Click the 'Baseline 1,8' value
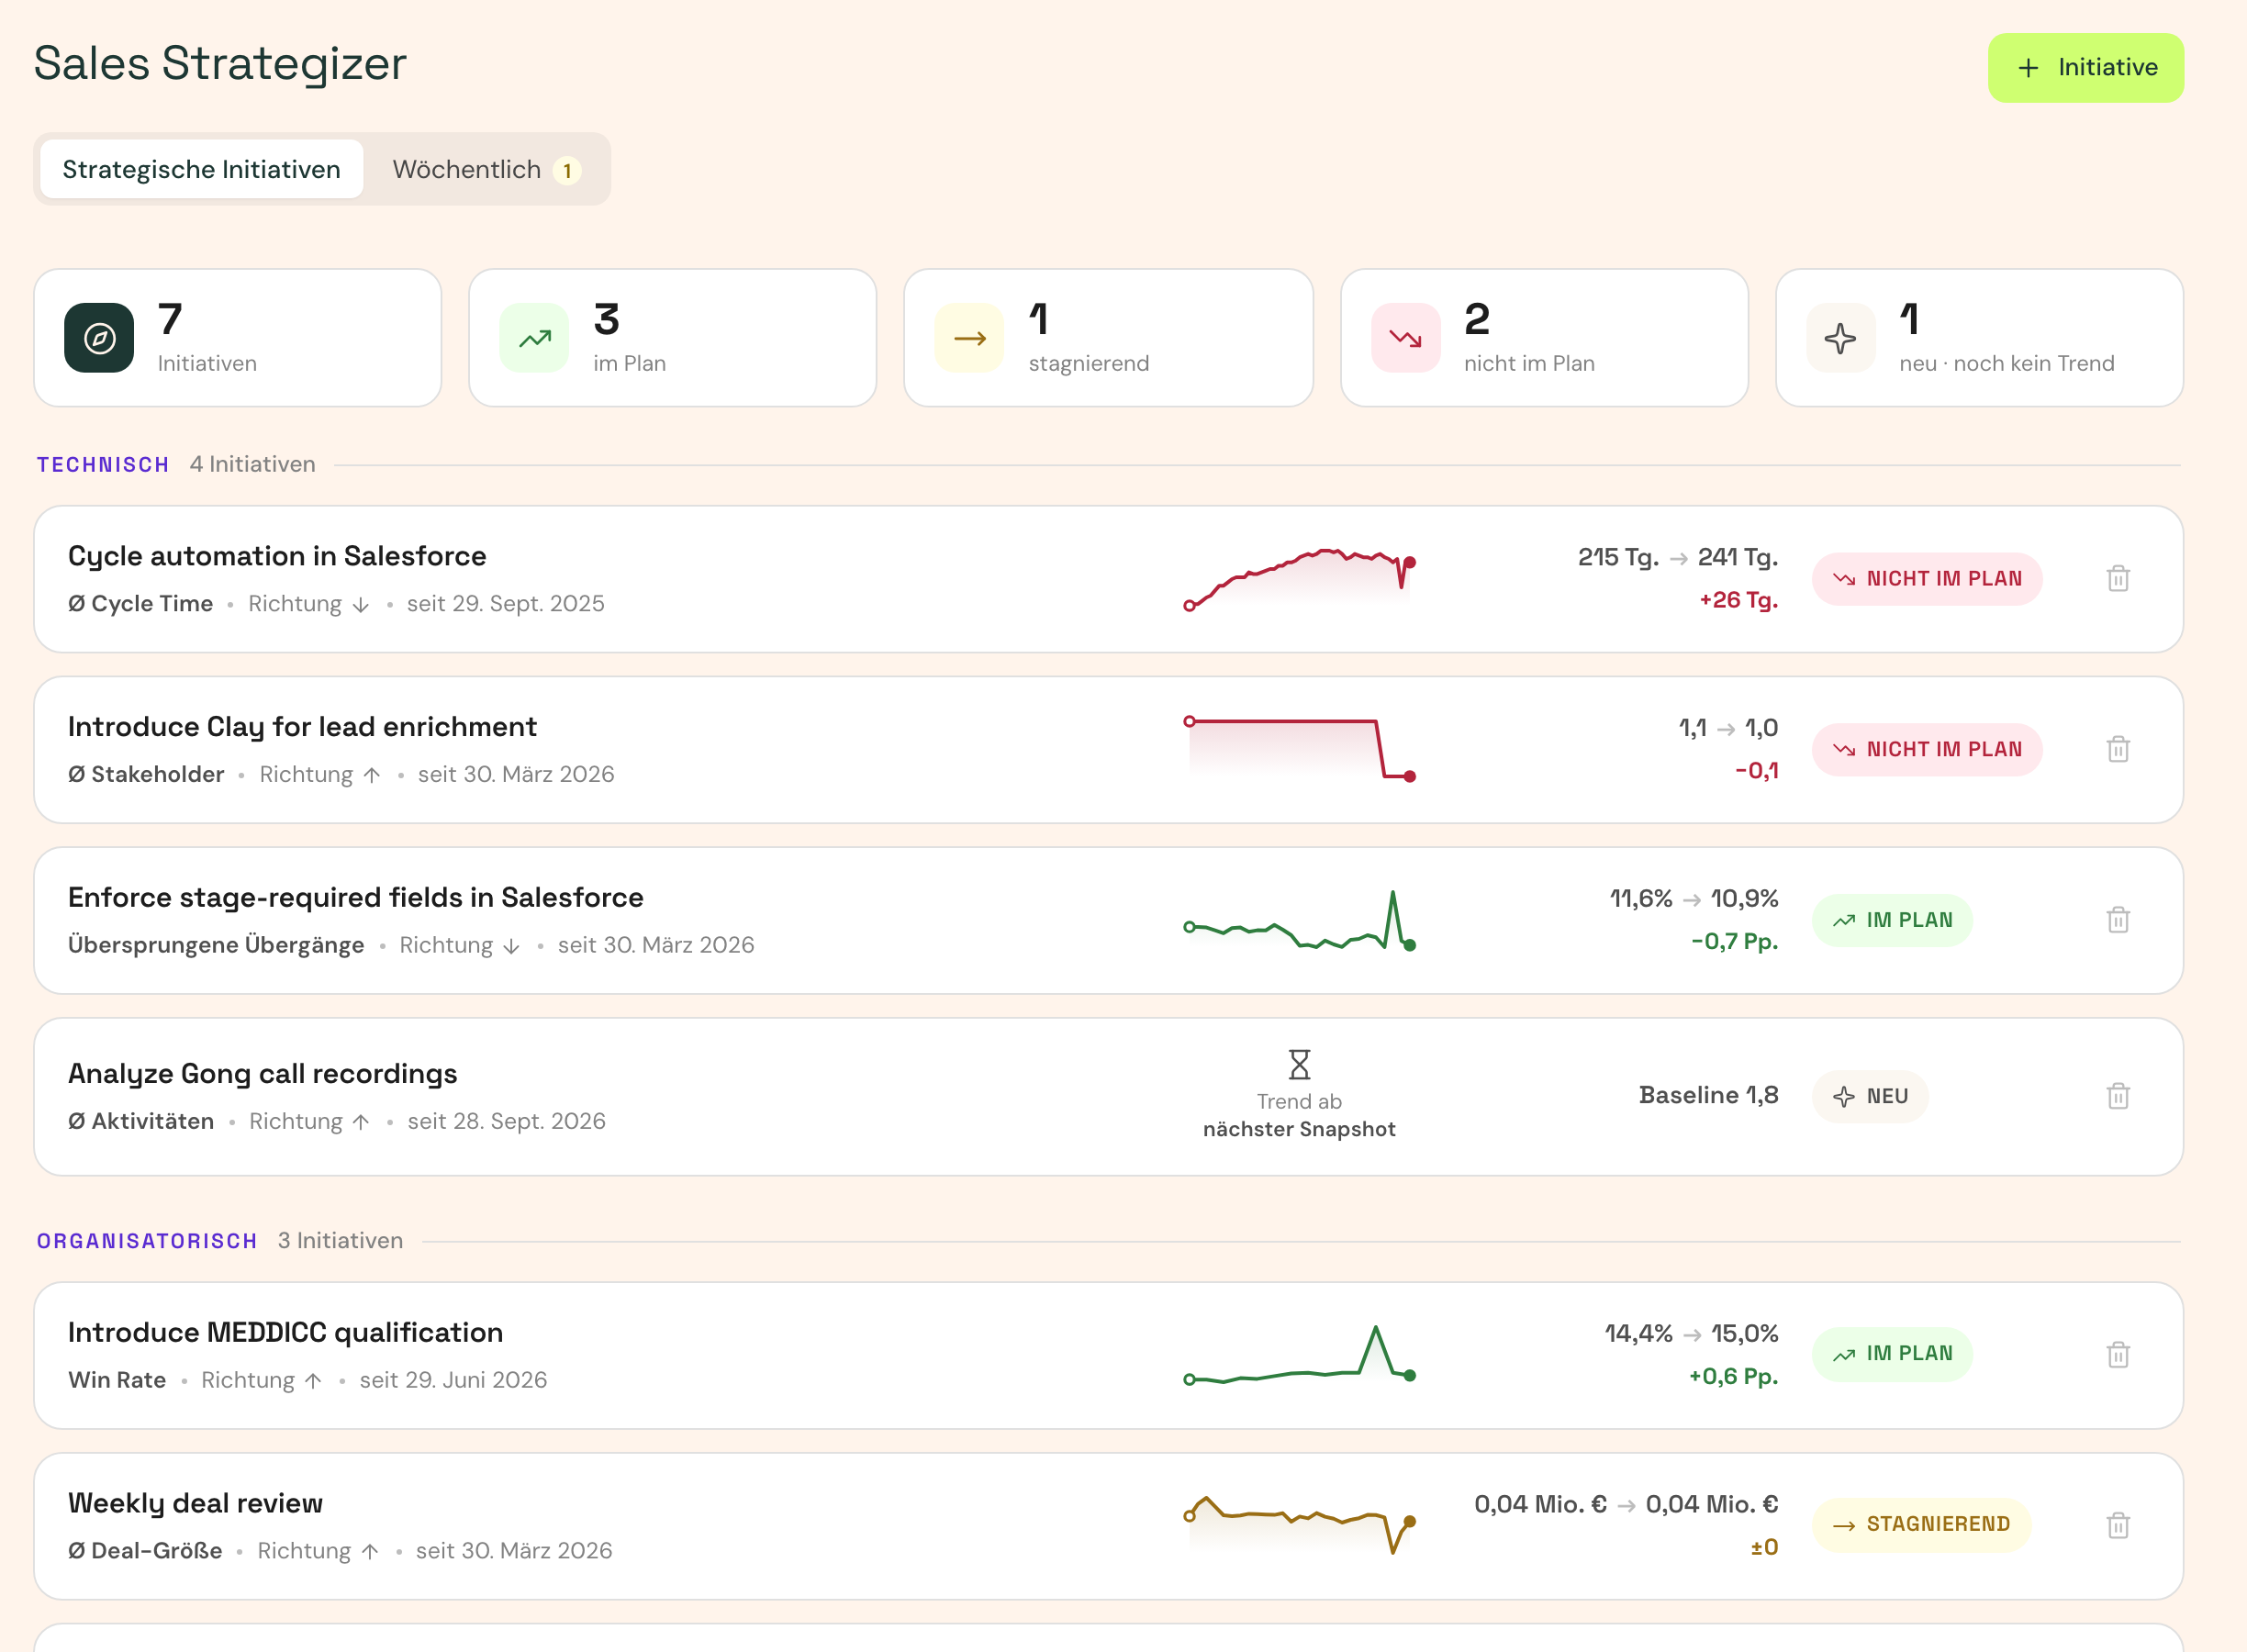 [x=1708, y=1095]
